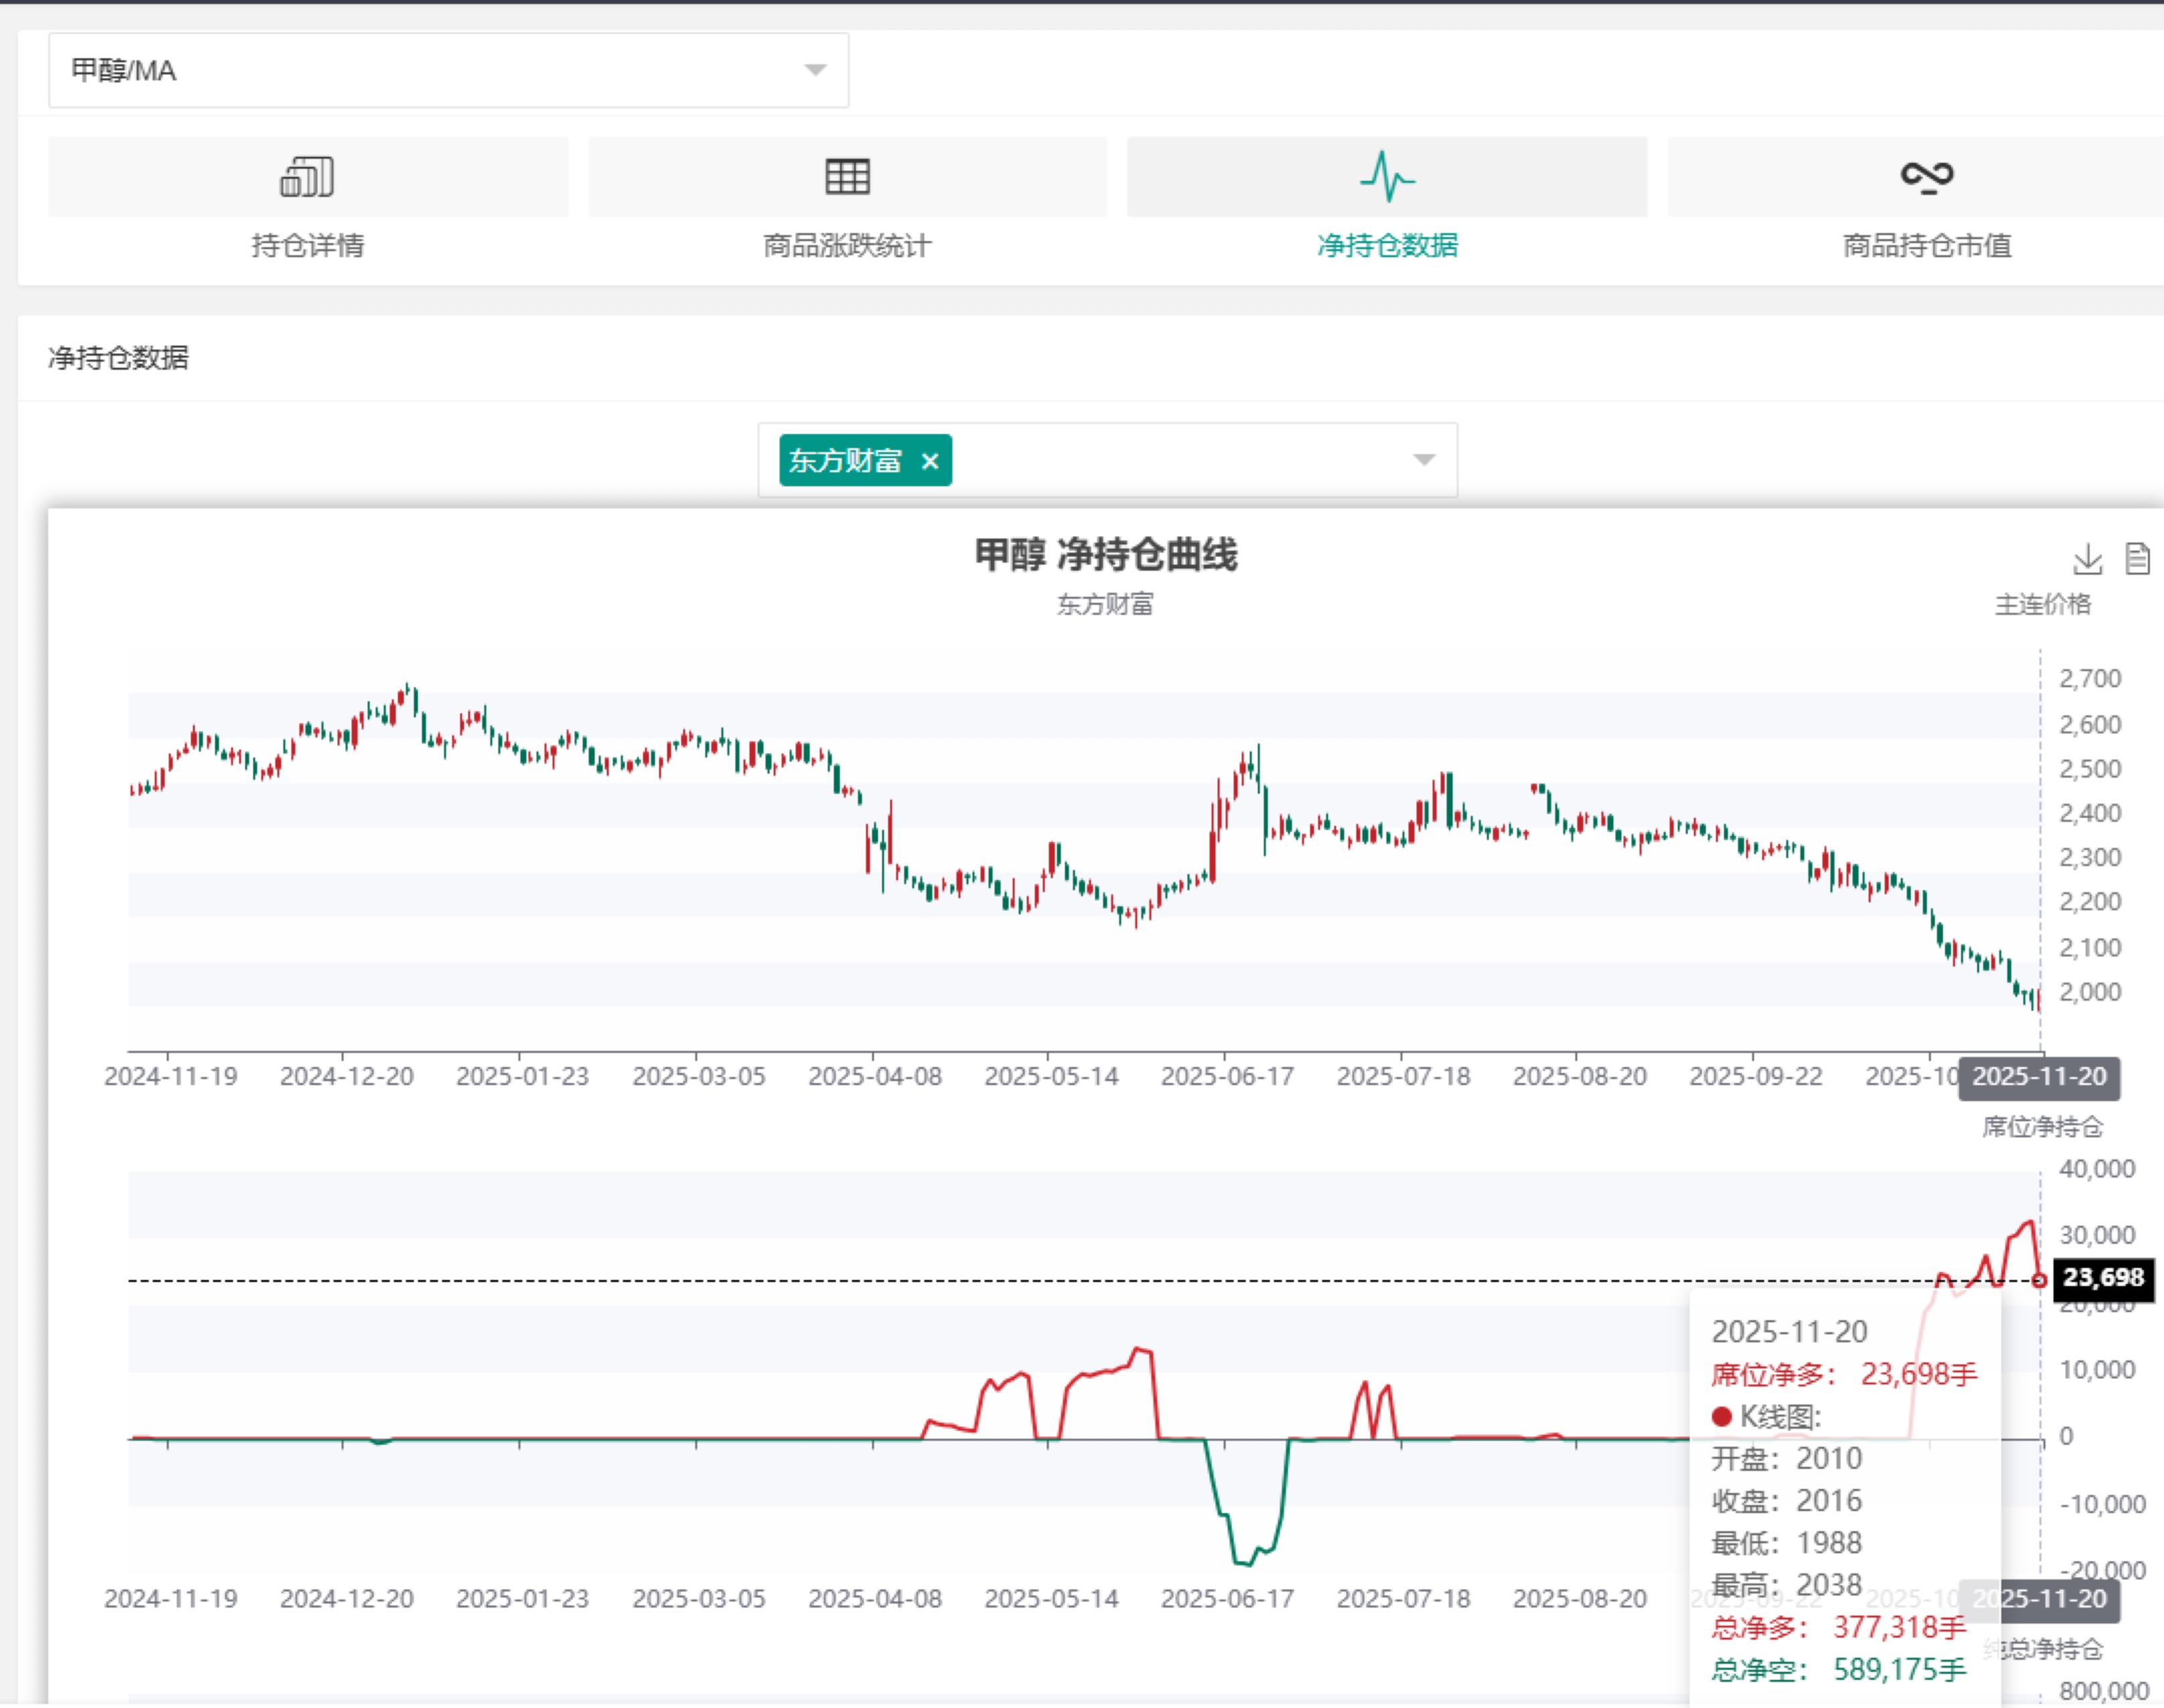Click the 持仓详情 bar chart icon
The width and height of the screenshot is (2164, 1708).
pyautogui.click(x=307, y=177)
